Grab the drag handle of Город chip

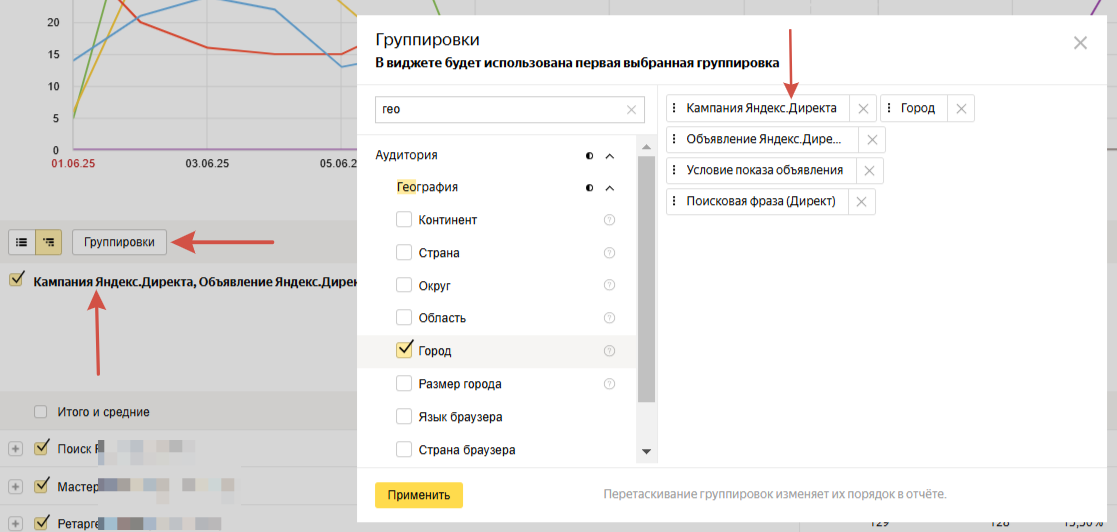coord(888,109)
